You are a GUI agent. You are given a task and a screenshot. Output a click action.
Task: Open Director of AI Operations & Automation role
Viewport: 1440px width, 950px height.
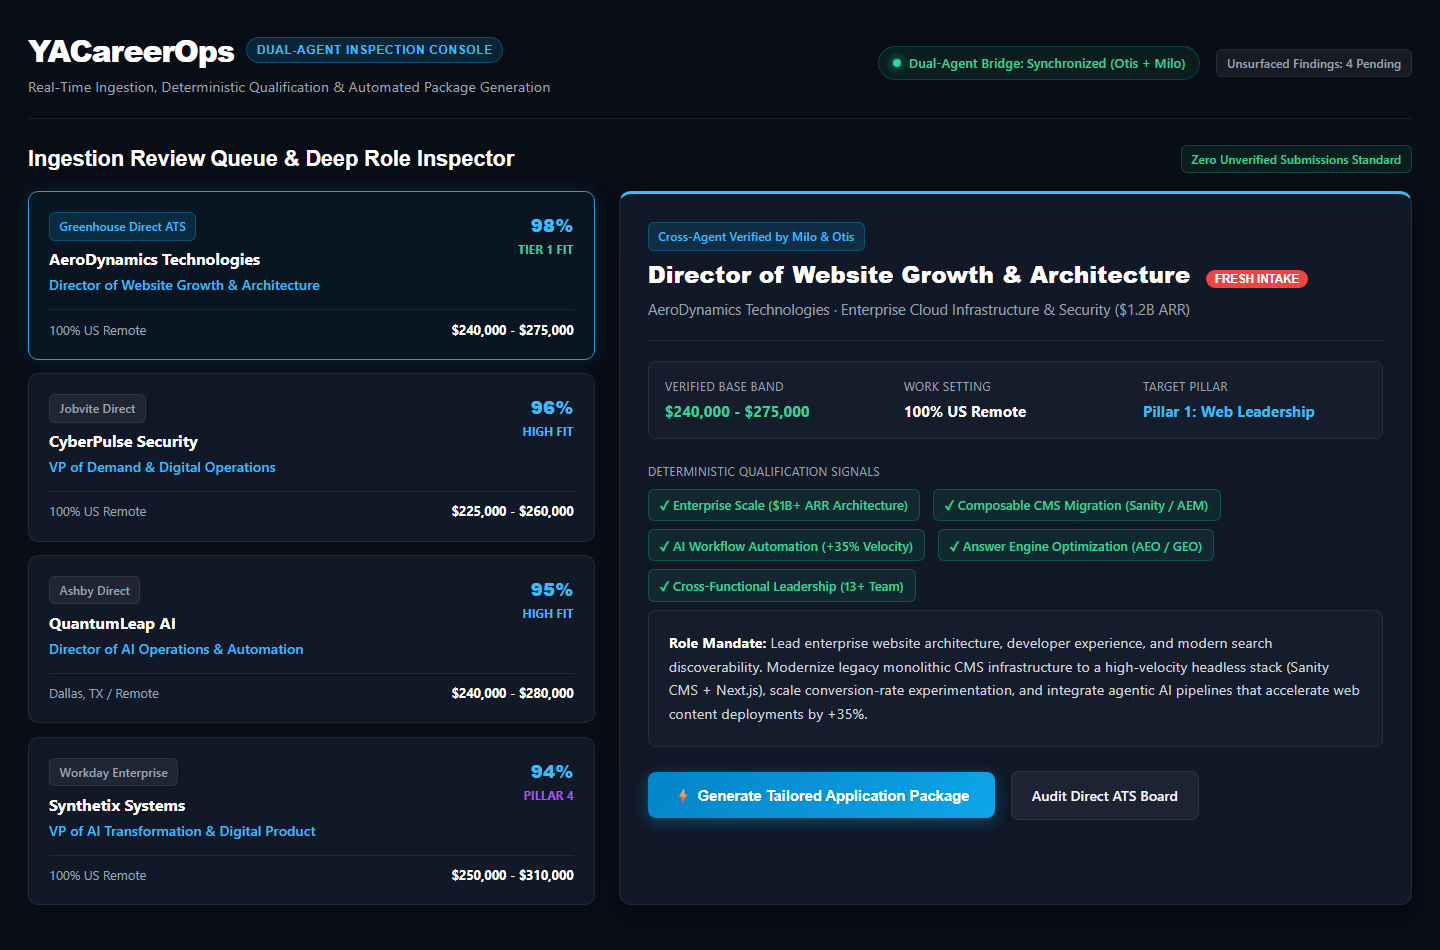coord(176,649)
